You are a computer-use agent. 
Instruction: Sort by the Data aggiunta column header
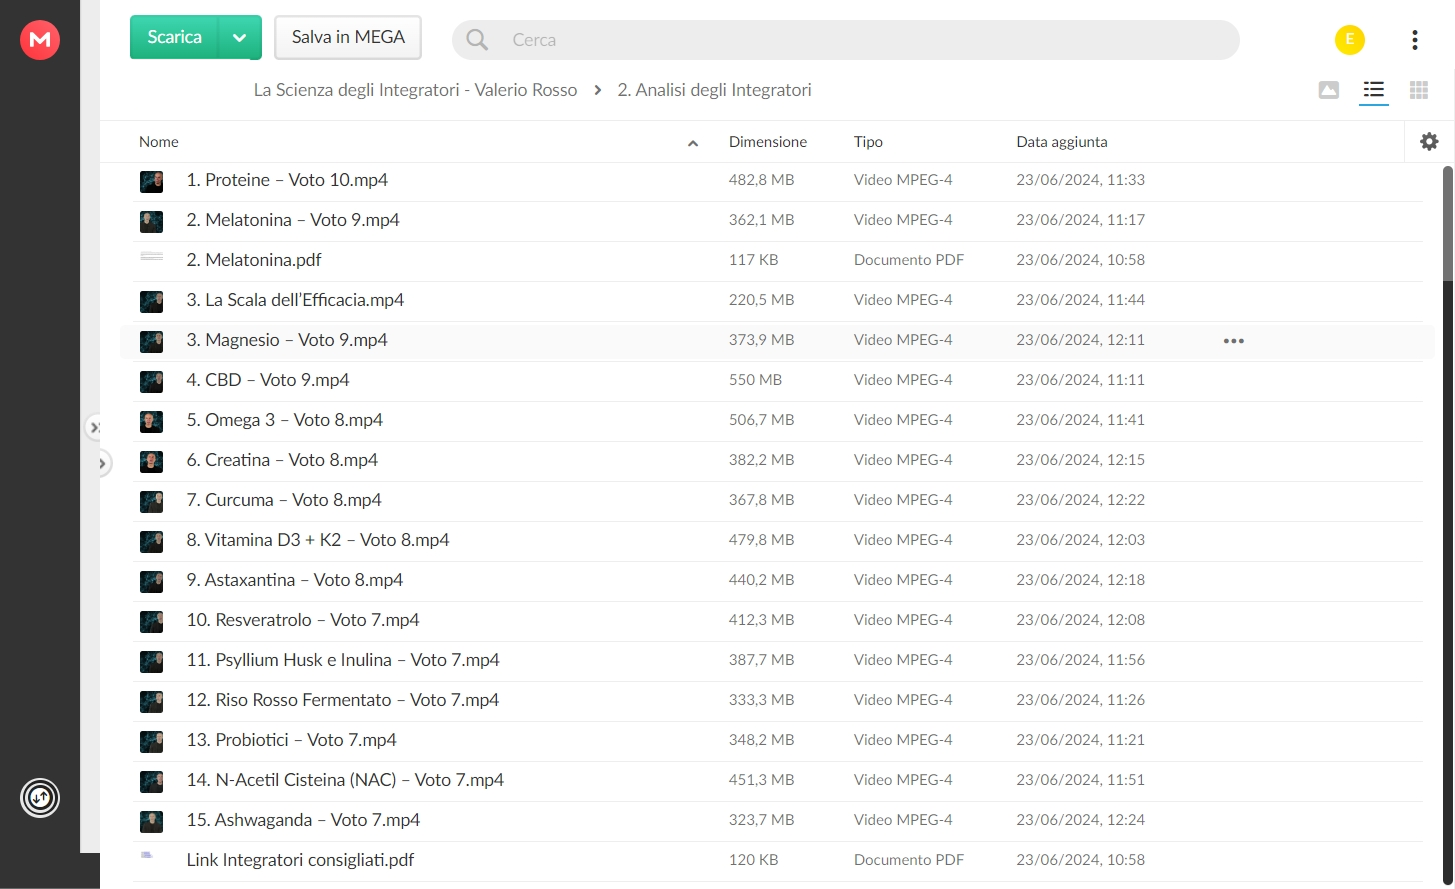coord(1062,142)
